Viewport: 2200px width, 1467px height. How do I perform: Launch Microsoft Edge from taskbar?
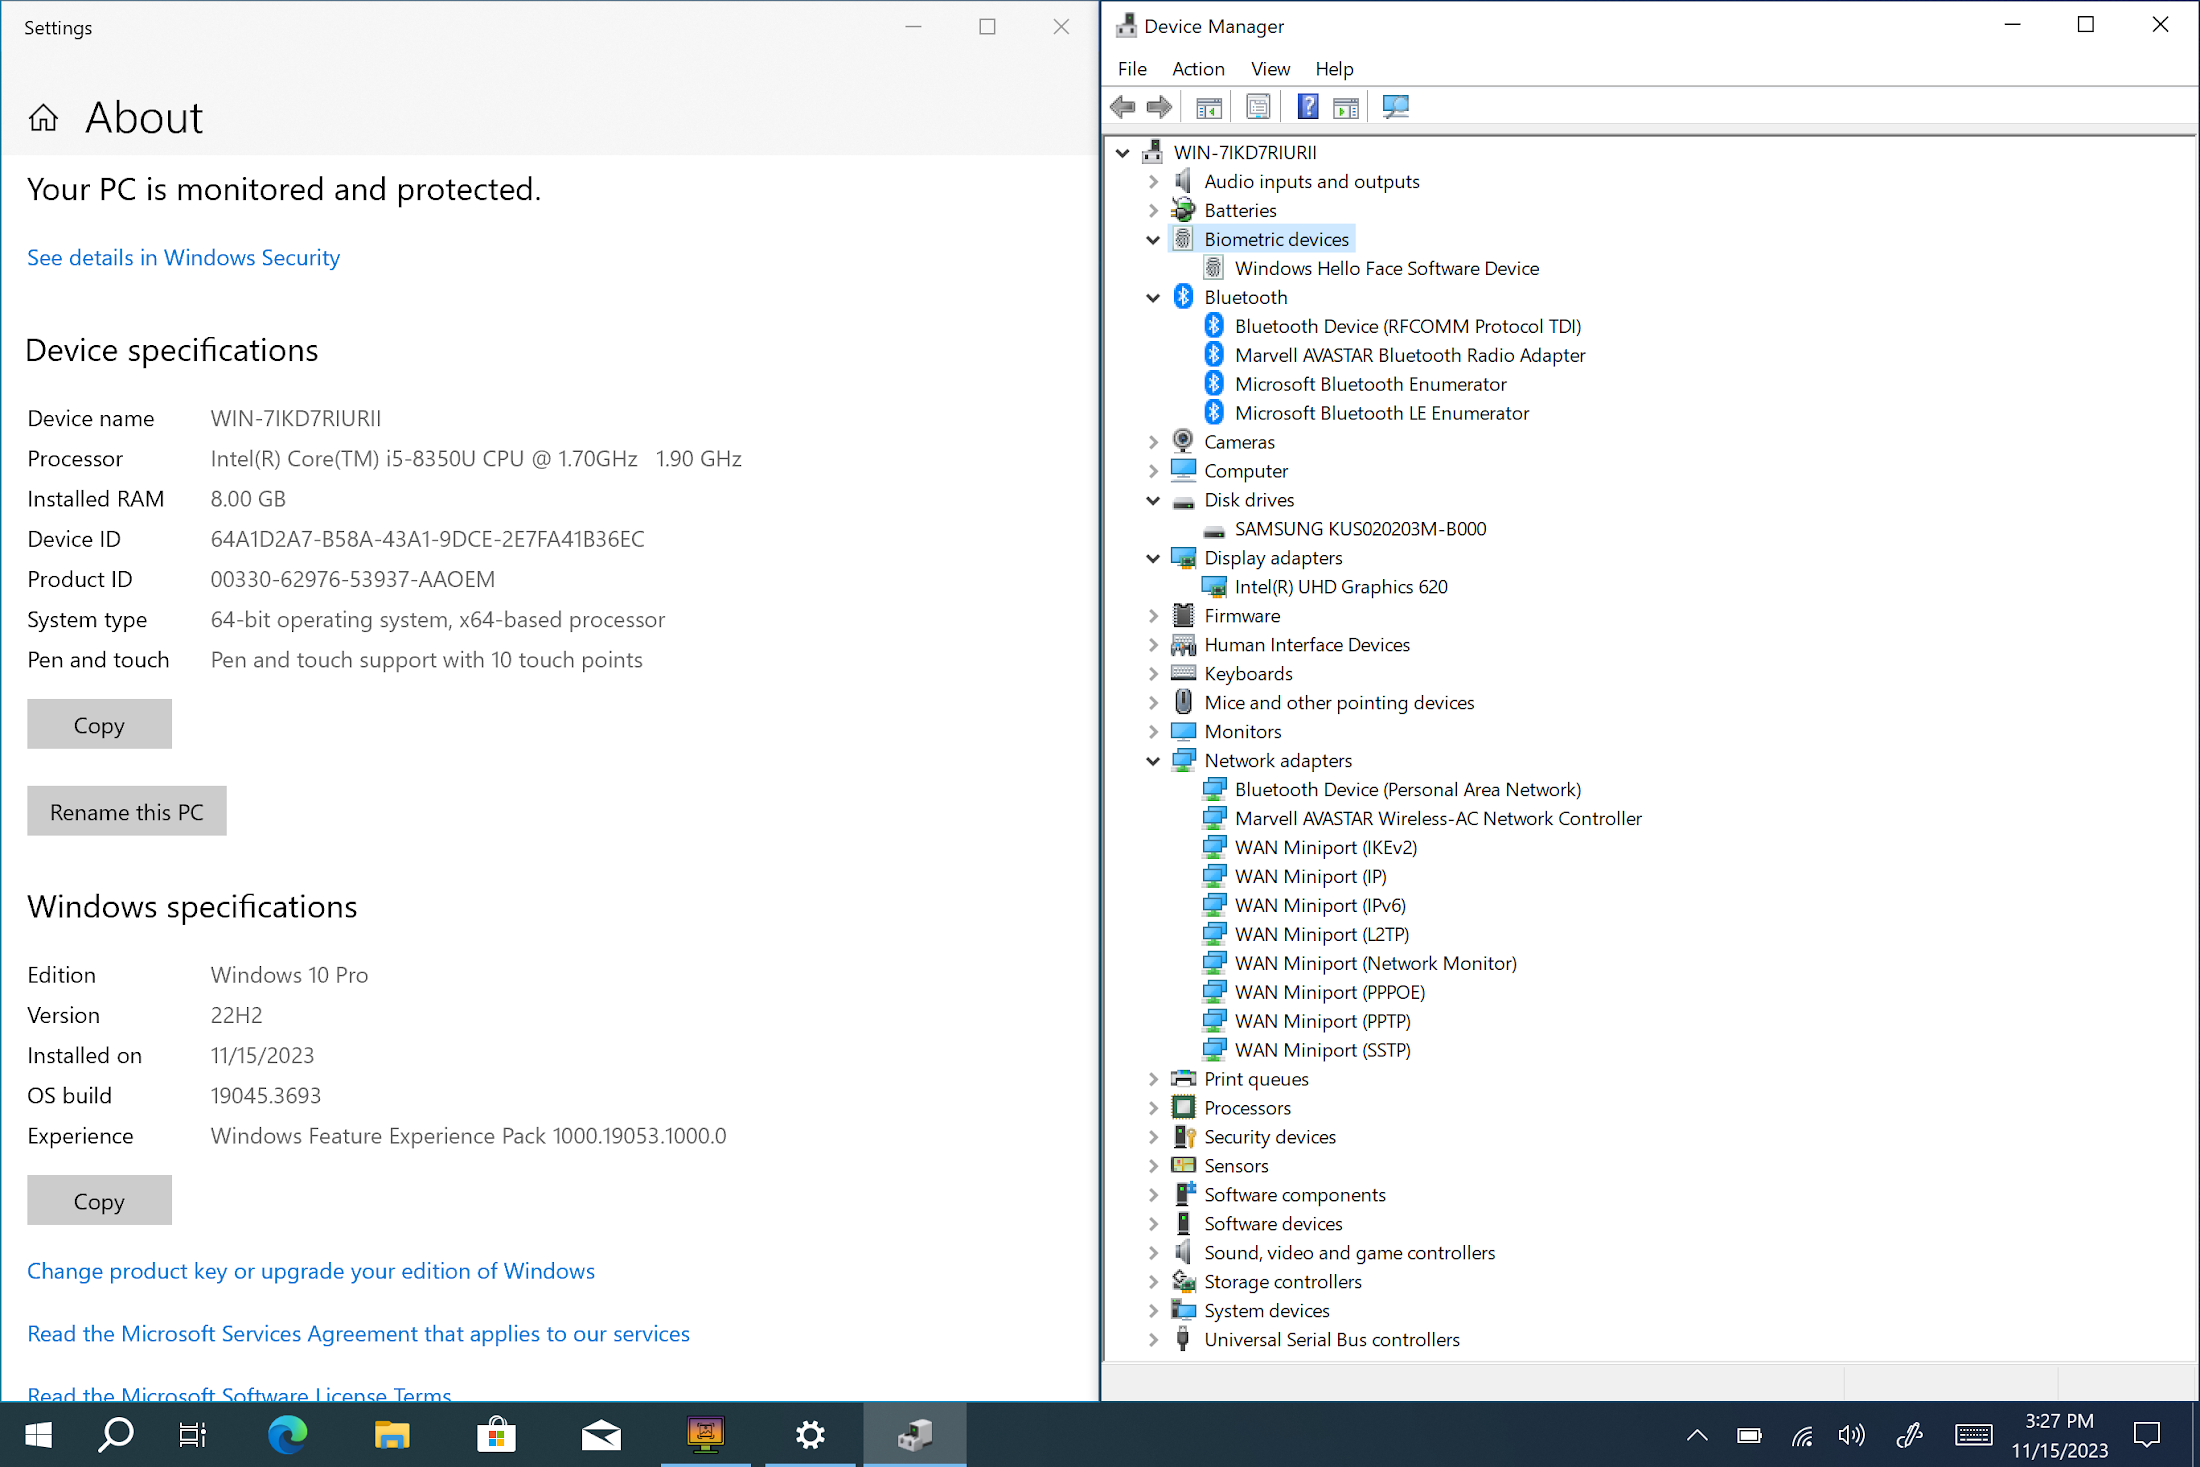click(x=287, y=1436)
